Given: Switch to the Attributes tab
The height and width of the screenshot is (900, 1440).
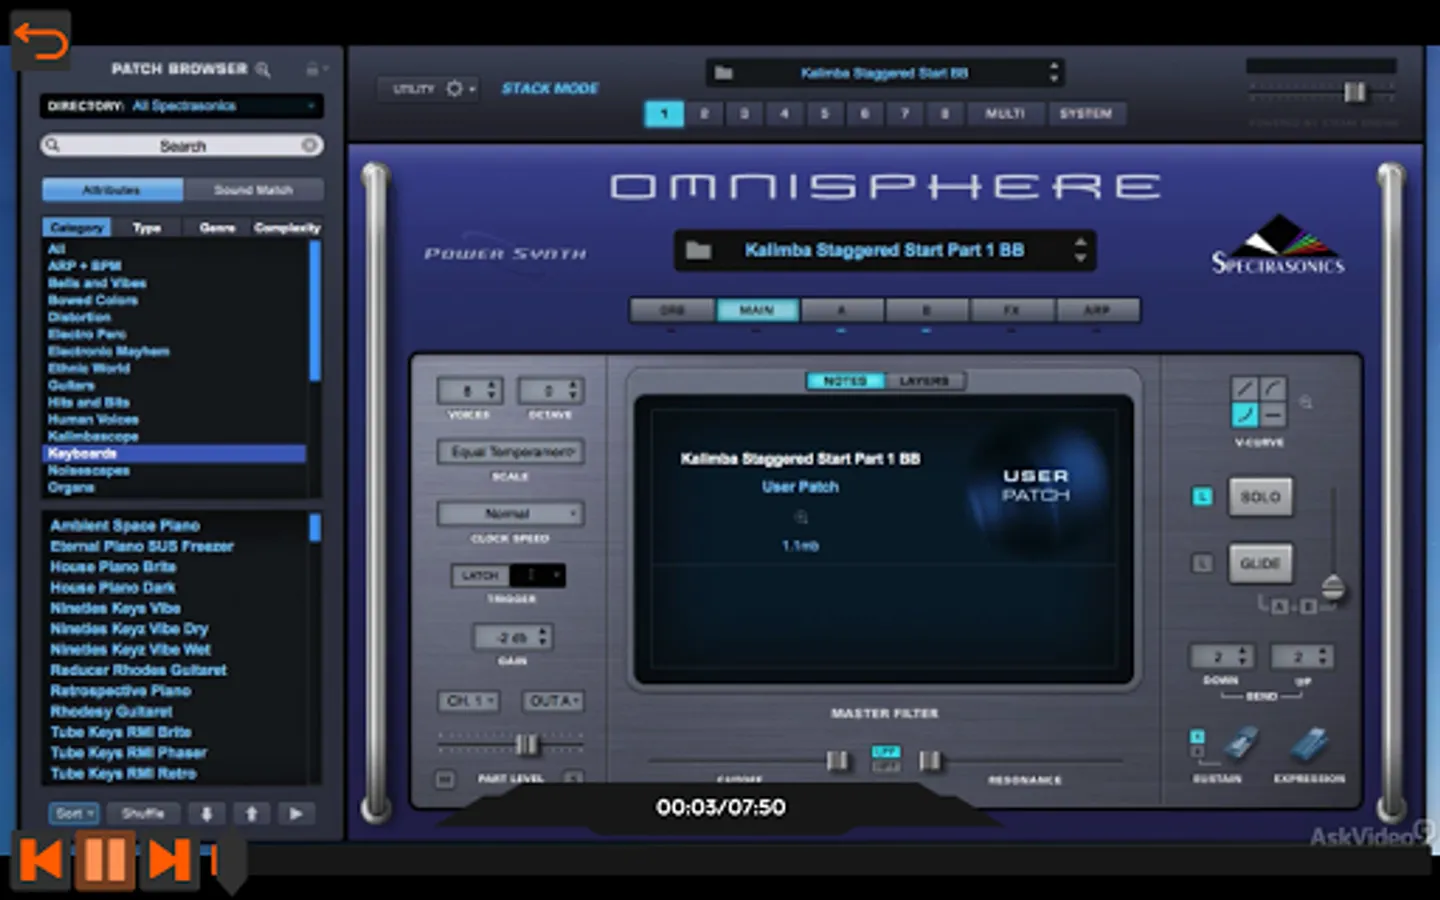Looking at the screenshot, I should tap(112, 190).
